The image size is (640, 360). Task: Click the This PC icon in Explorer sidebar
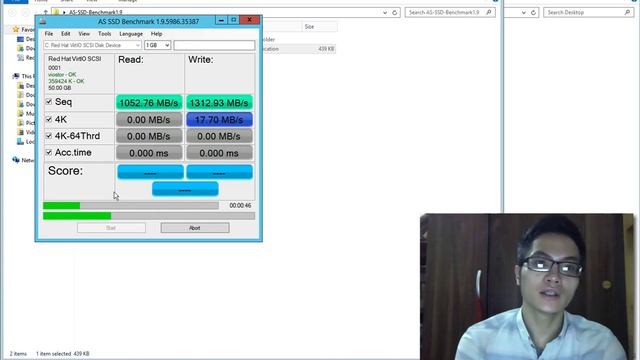pyautogui.click(x=16, y=76)
